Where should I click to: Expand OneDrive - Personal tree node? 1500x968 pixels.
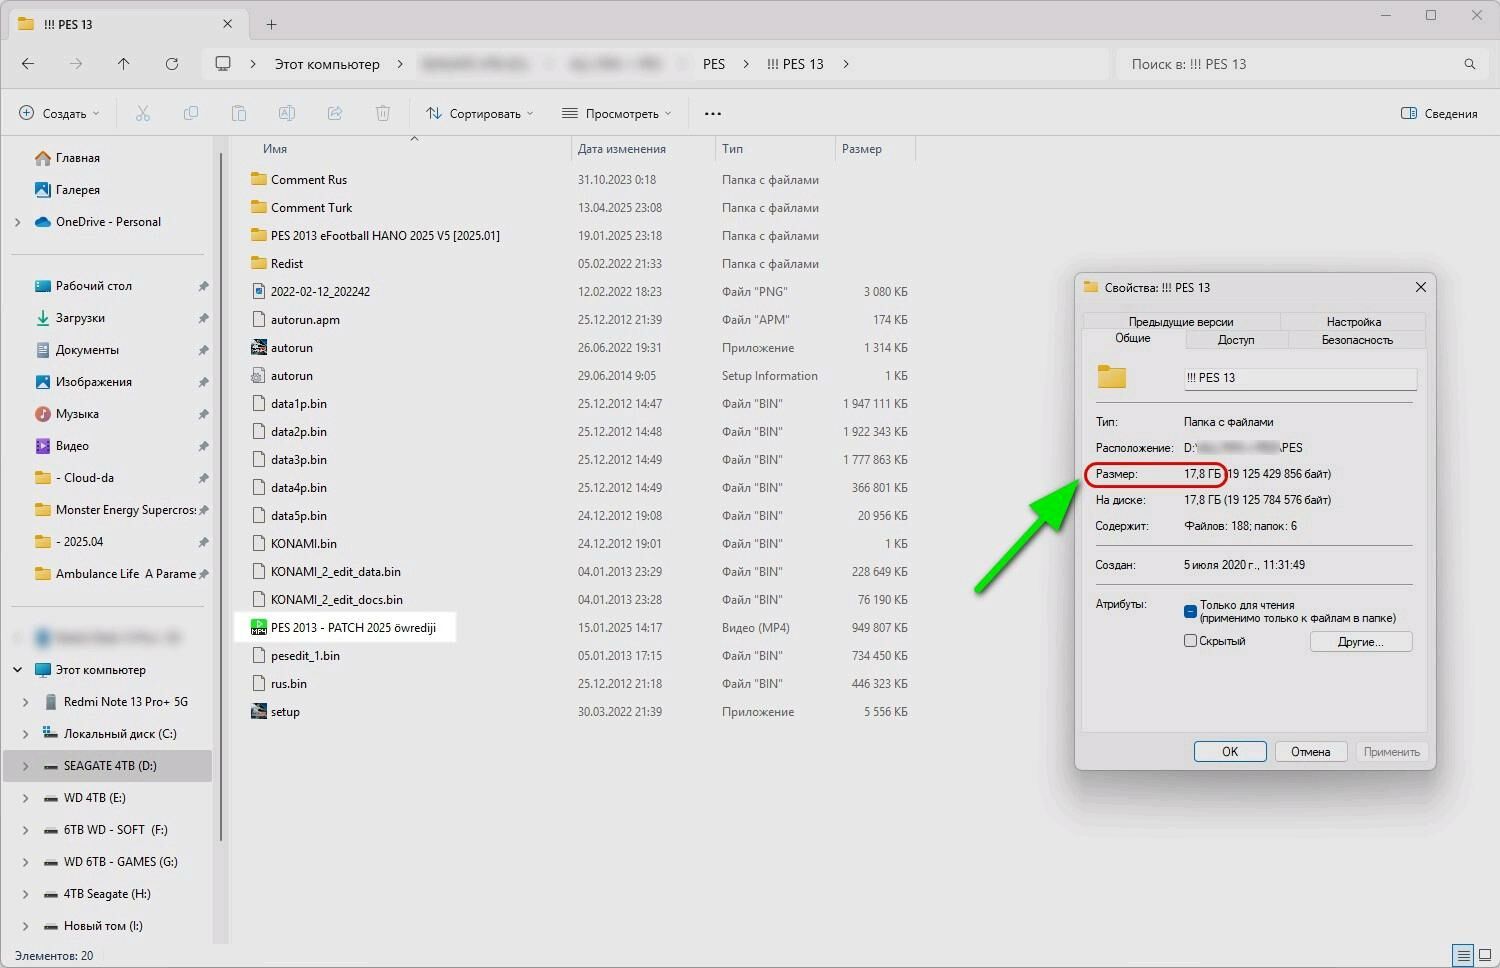[x=17, y=222]
